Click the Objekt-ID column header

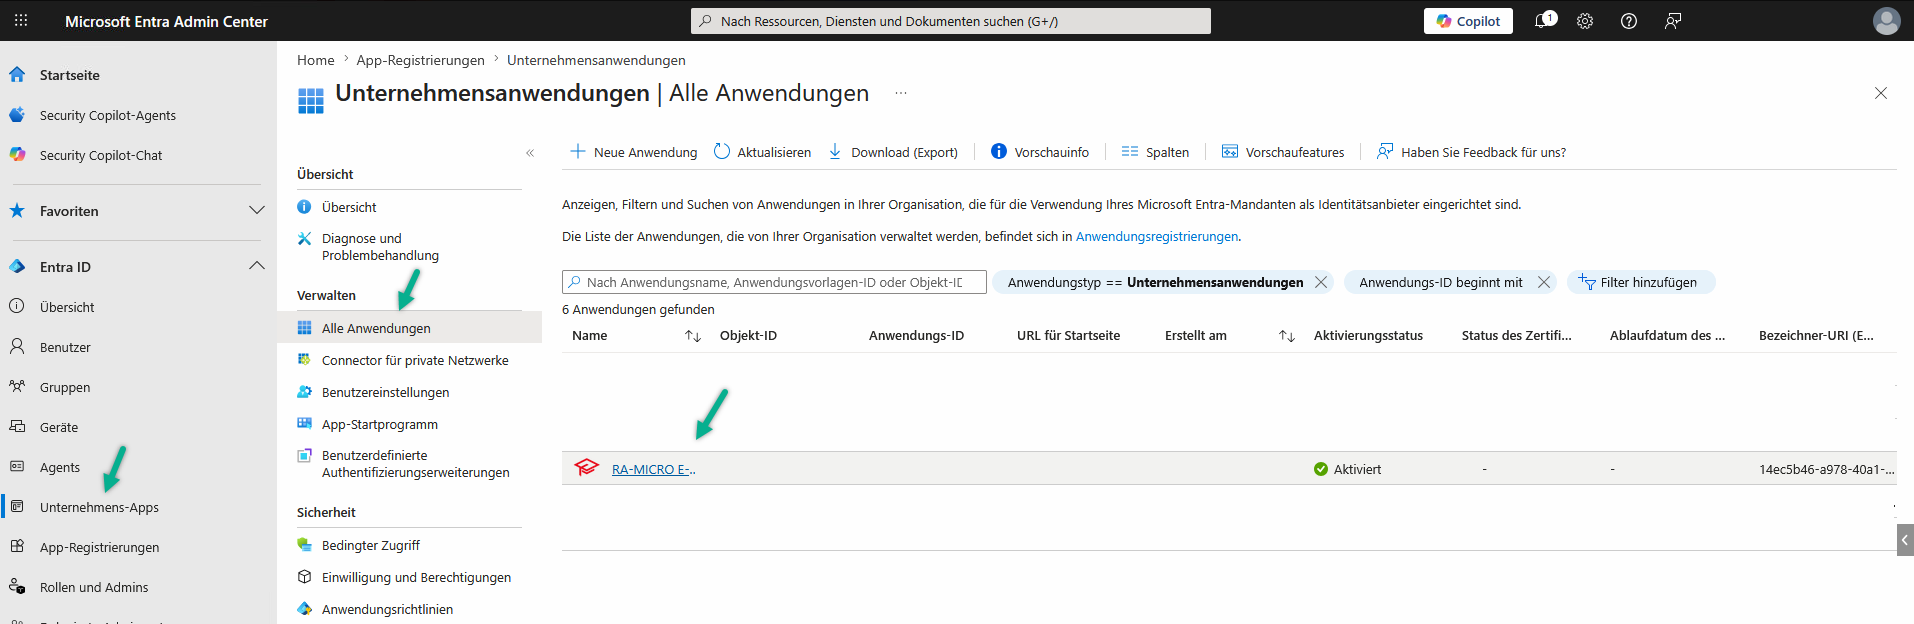point(748,336)
